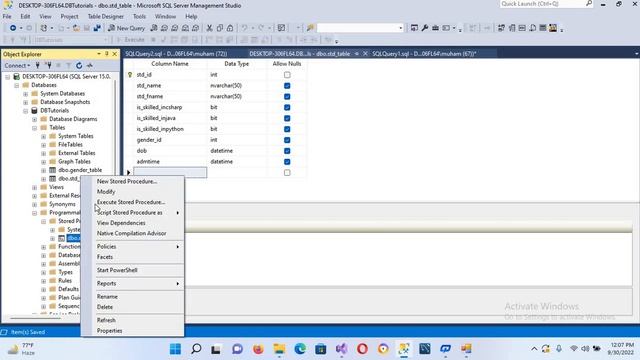The image size is (640, 360).
Task: Open Windows Start menu
Action: coord(176,349)
